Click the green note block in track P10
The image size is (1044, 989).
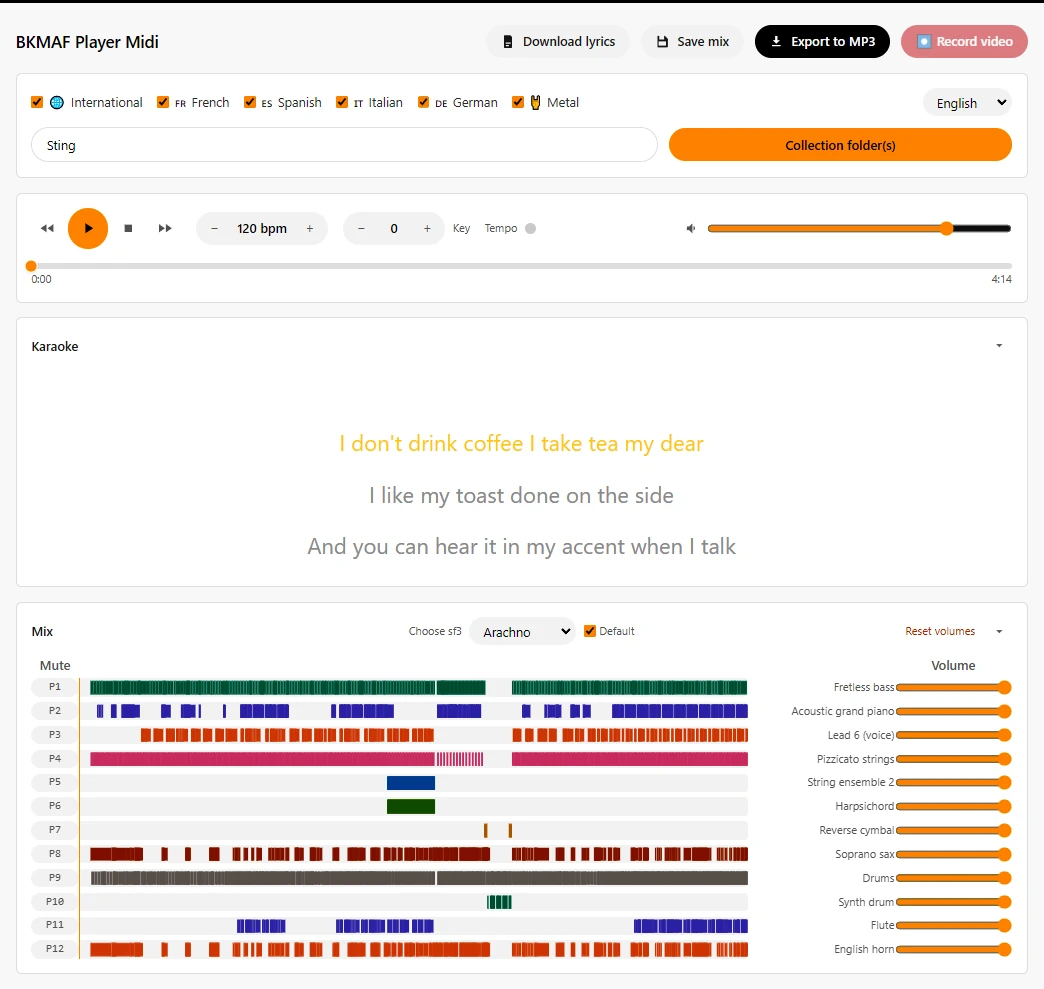pos(499,902)
